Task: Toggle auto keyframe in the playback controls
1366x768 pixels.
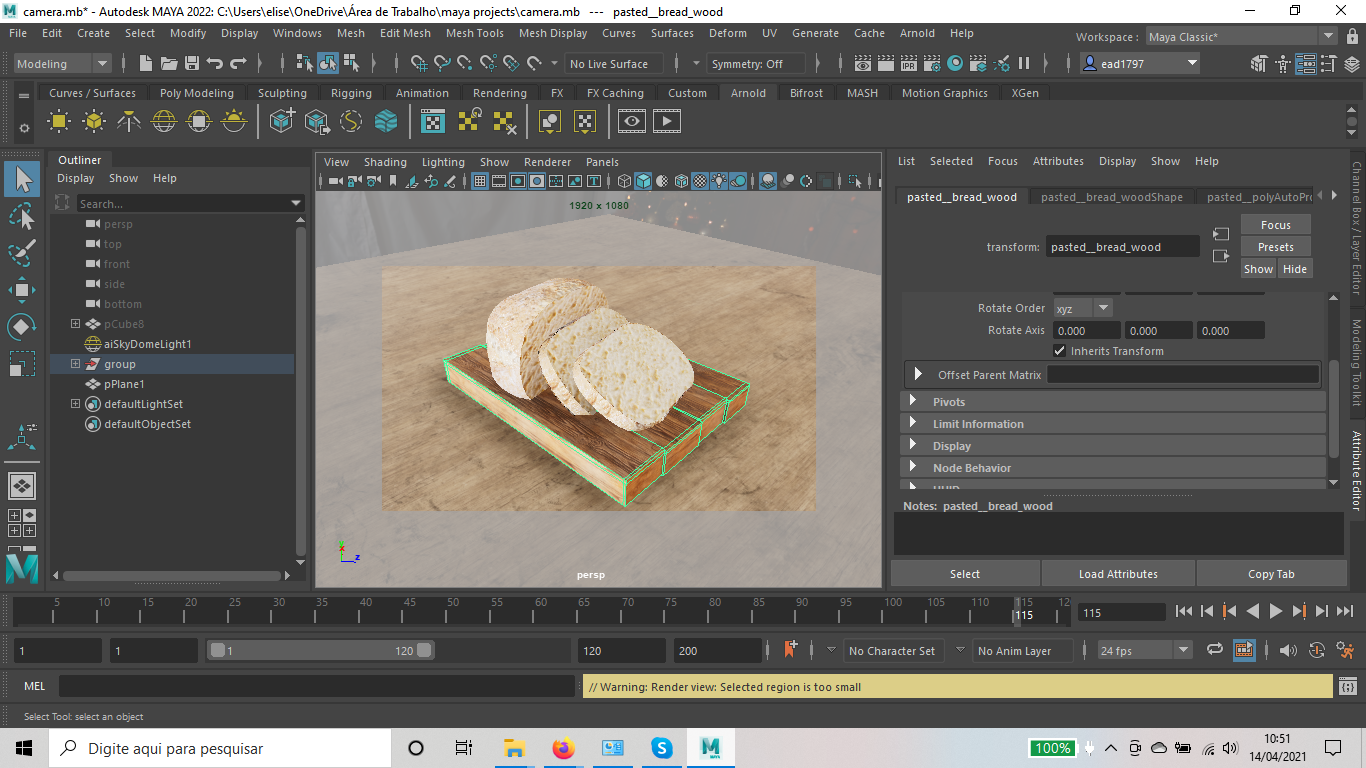Action: (x=1317, y=649)
